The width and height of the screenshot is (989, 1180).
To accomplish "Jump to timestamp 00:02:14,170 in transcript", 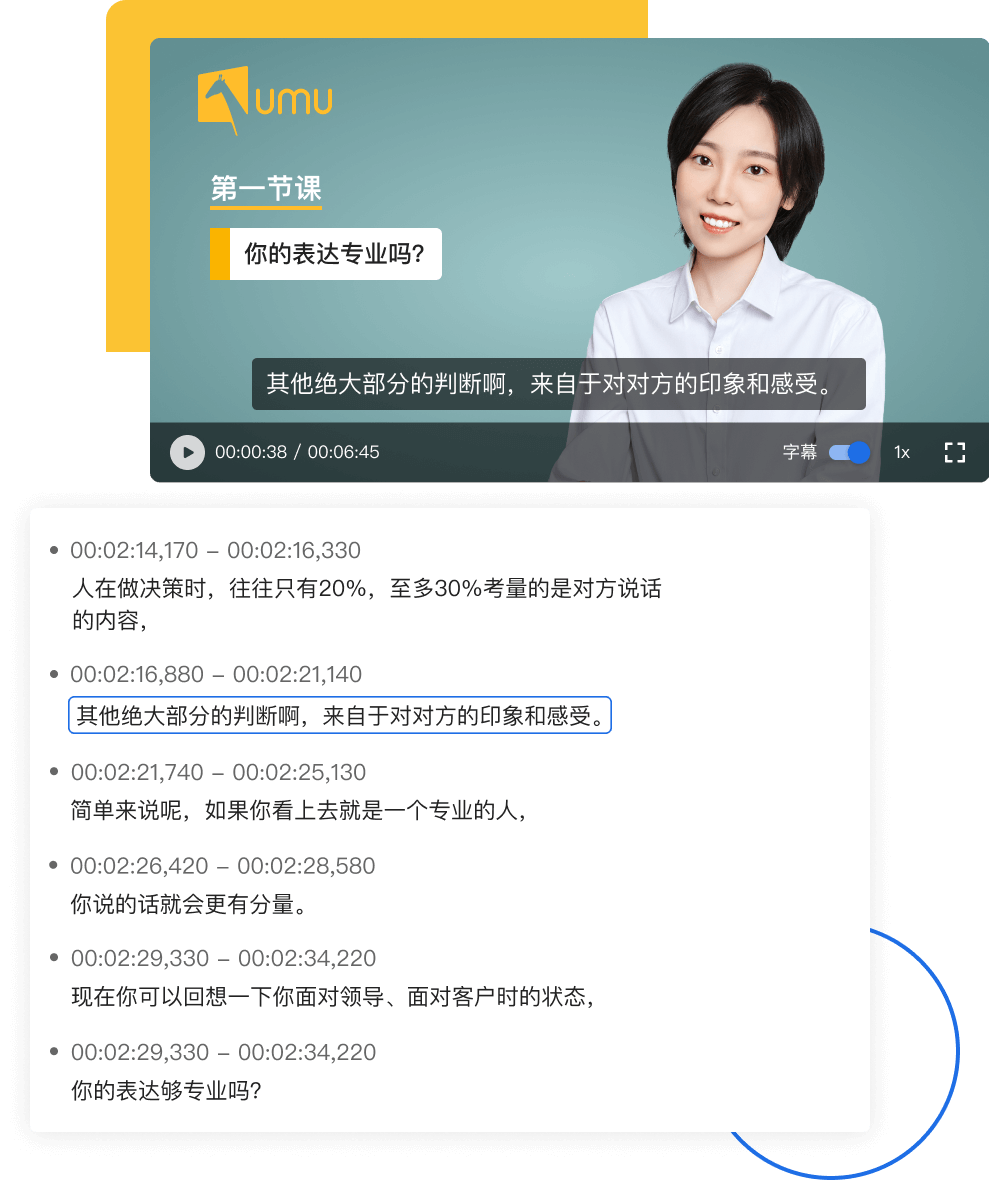I will pyautogui.click(x=215, y=550).
